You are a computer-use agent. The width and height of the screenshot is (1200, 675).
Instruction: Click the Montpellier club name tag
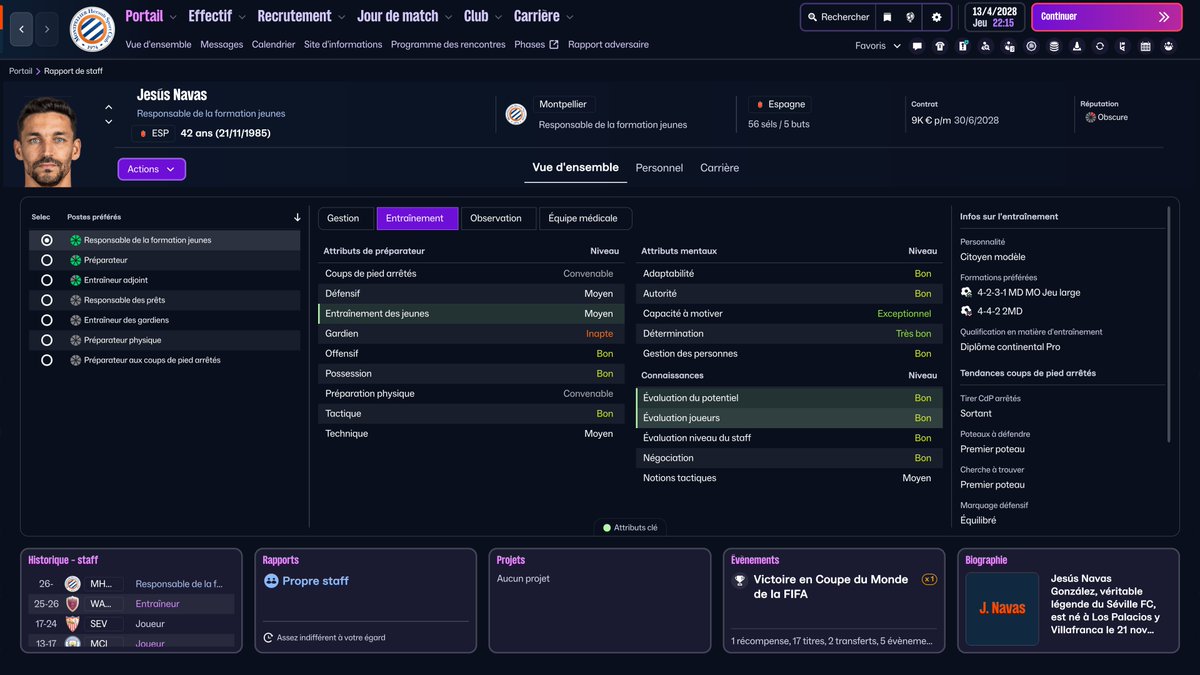(565, 104)
